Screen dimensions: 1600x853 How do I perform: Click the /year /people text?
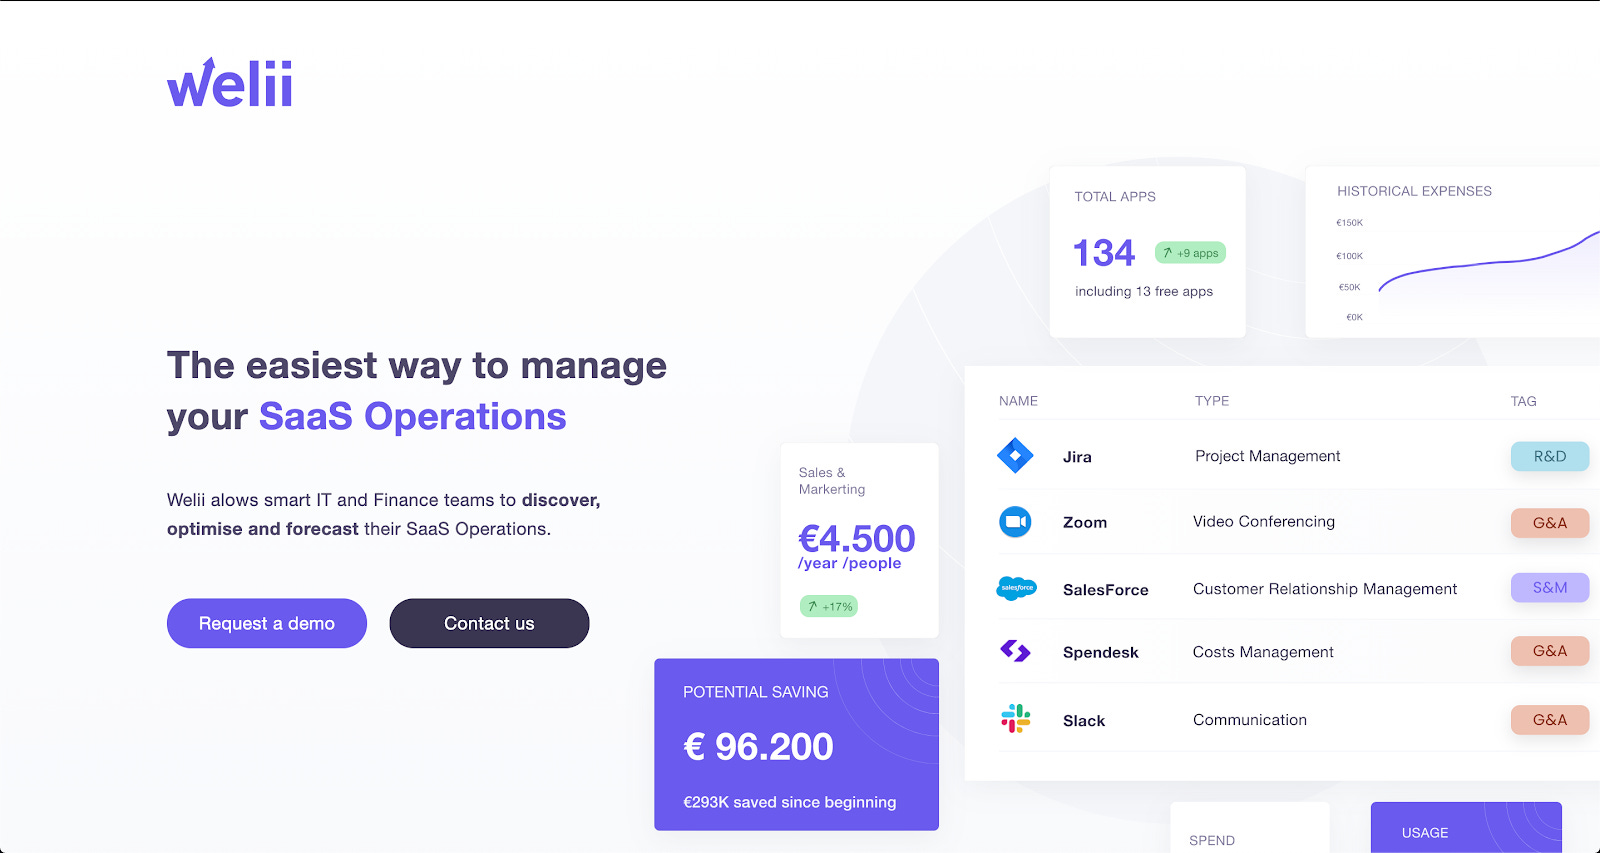[x=850, y=564]
